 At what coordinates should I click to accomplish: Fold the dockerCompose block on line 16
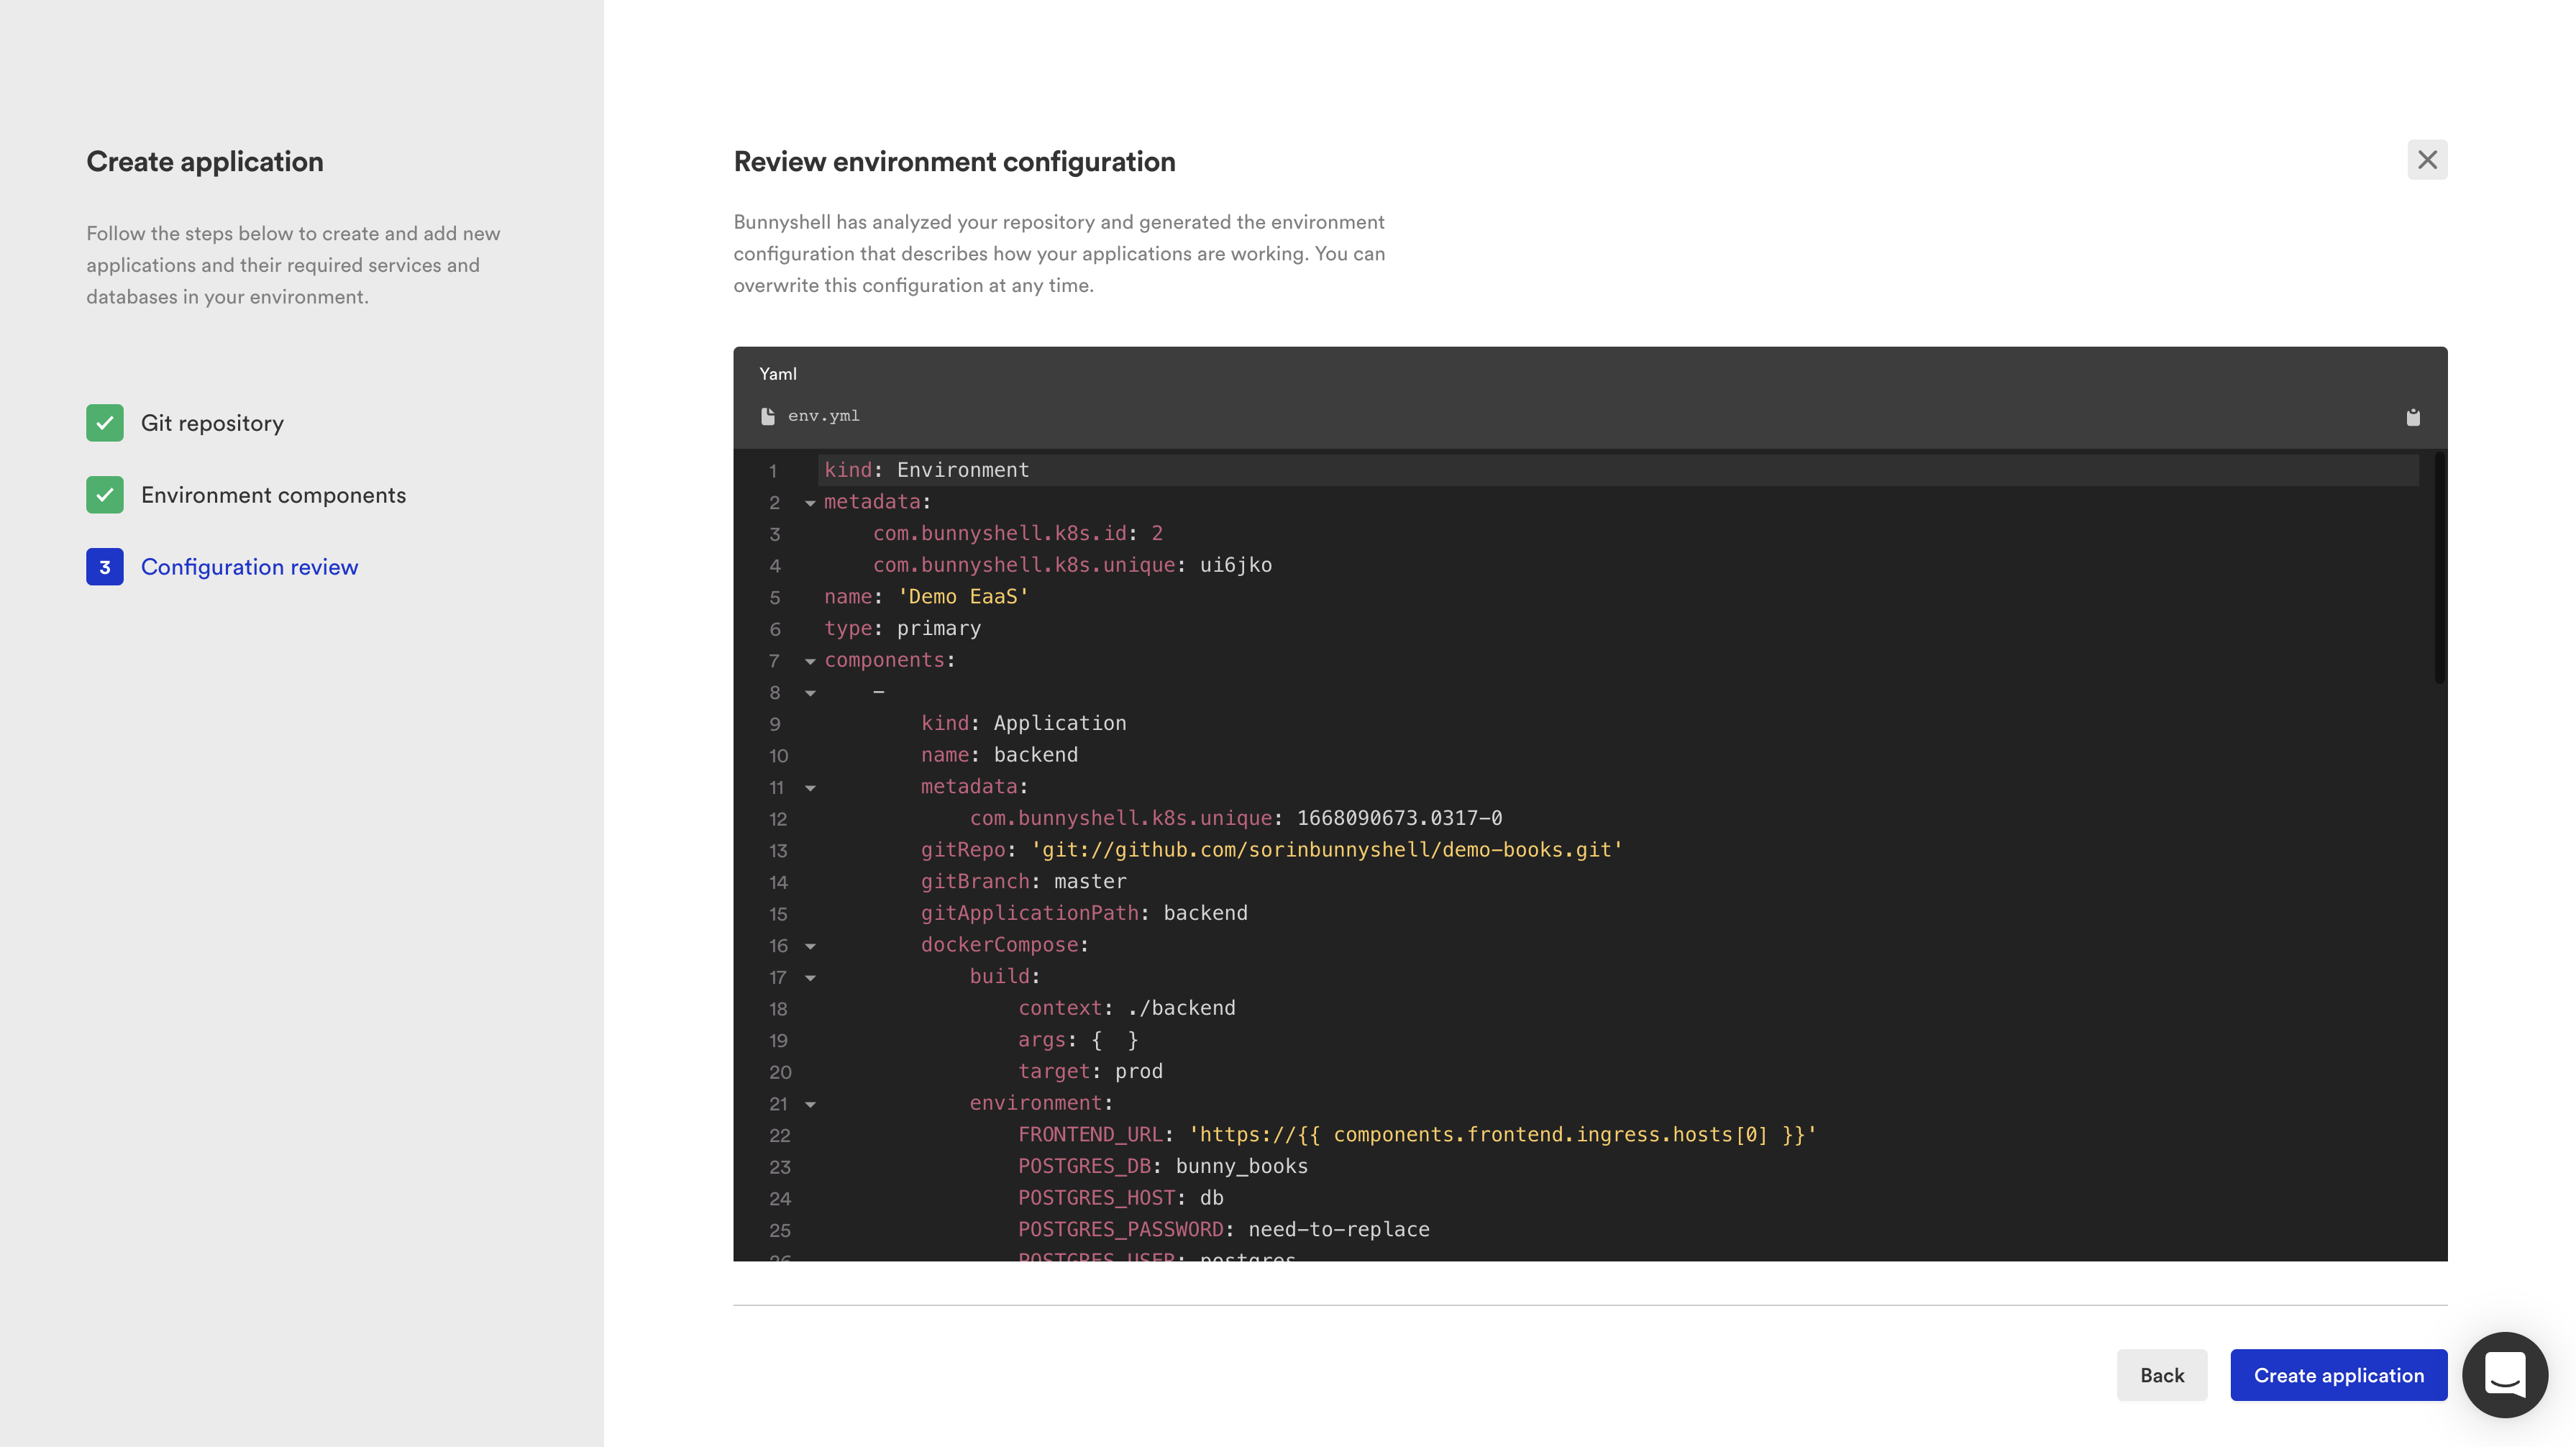(x=810, y=946)
